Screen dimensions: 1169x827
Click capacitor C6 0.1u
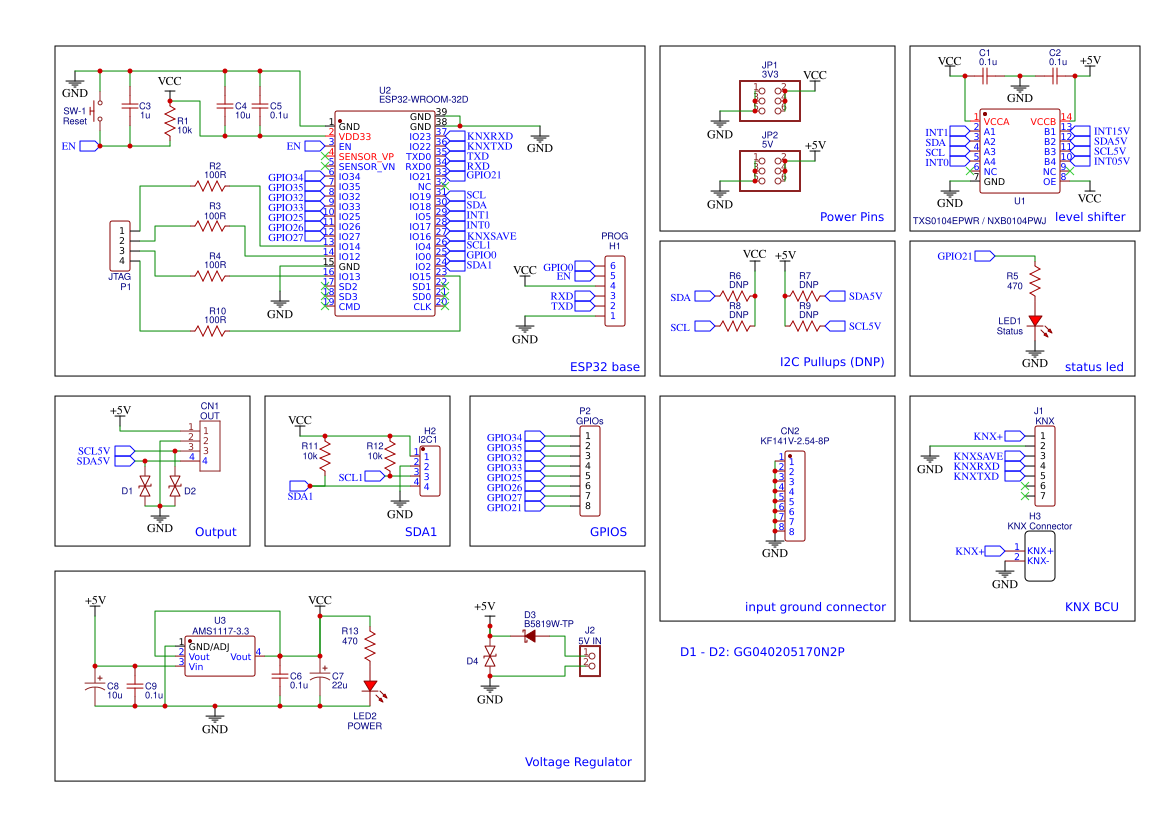tap(280, 676)
